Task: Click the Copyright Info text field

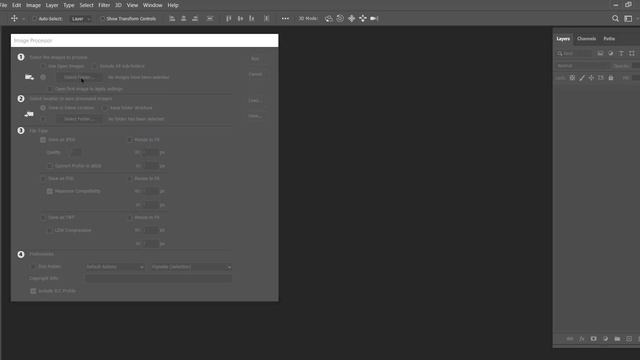Action: click(x=159, y=278)
